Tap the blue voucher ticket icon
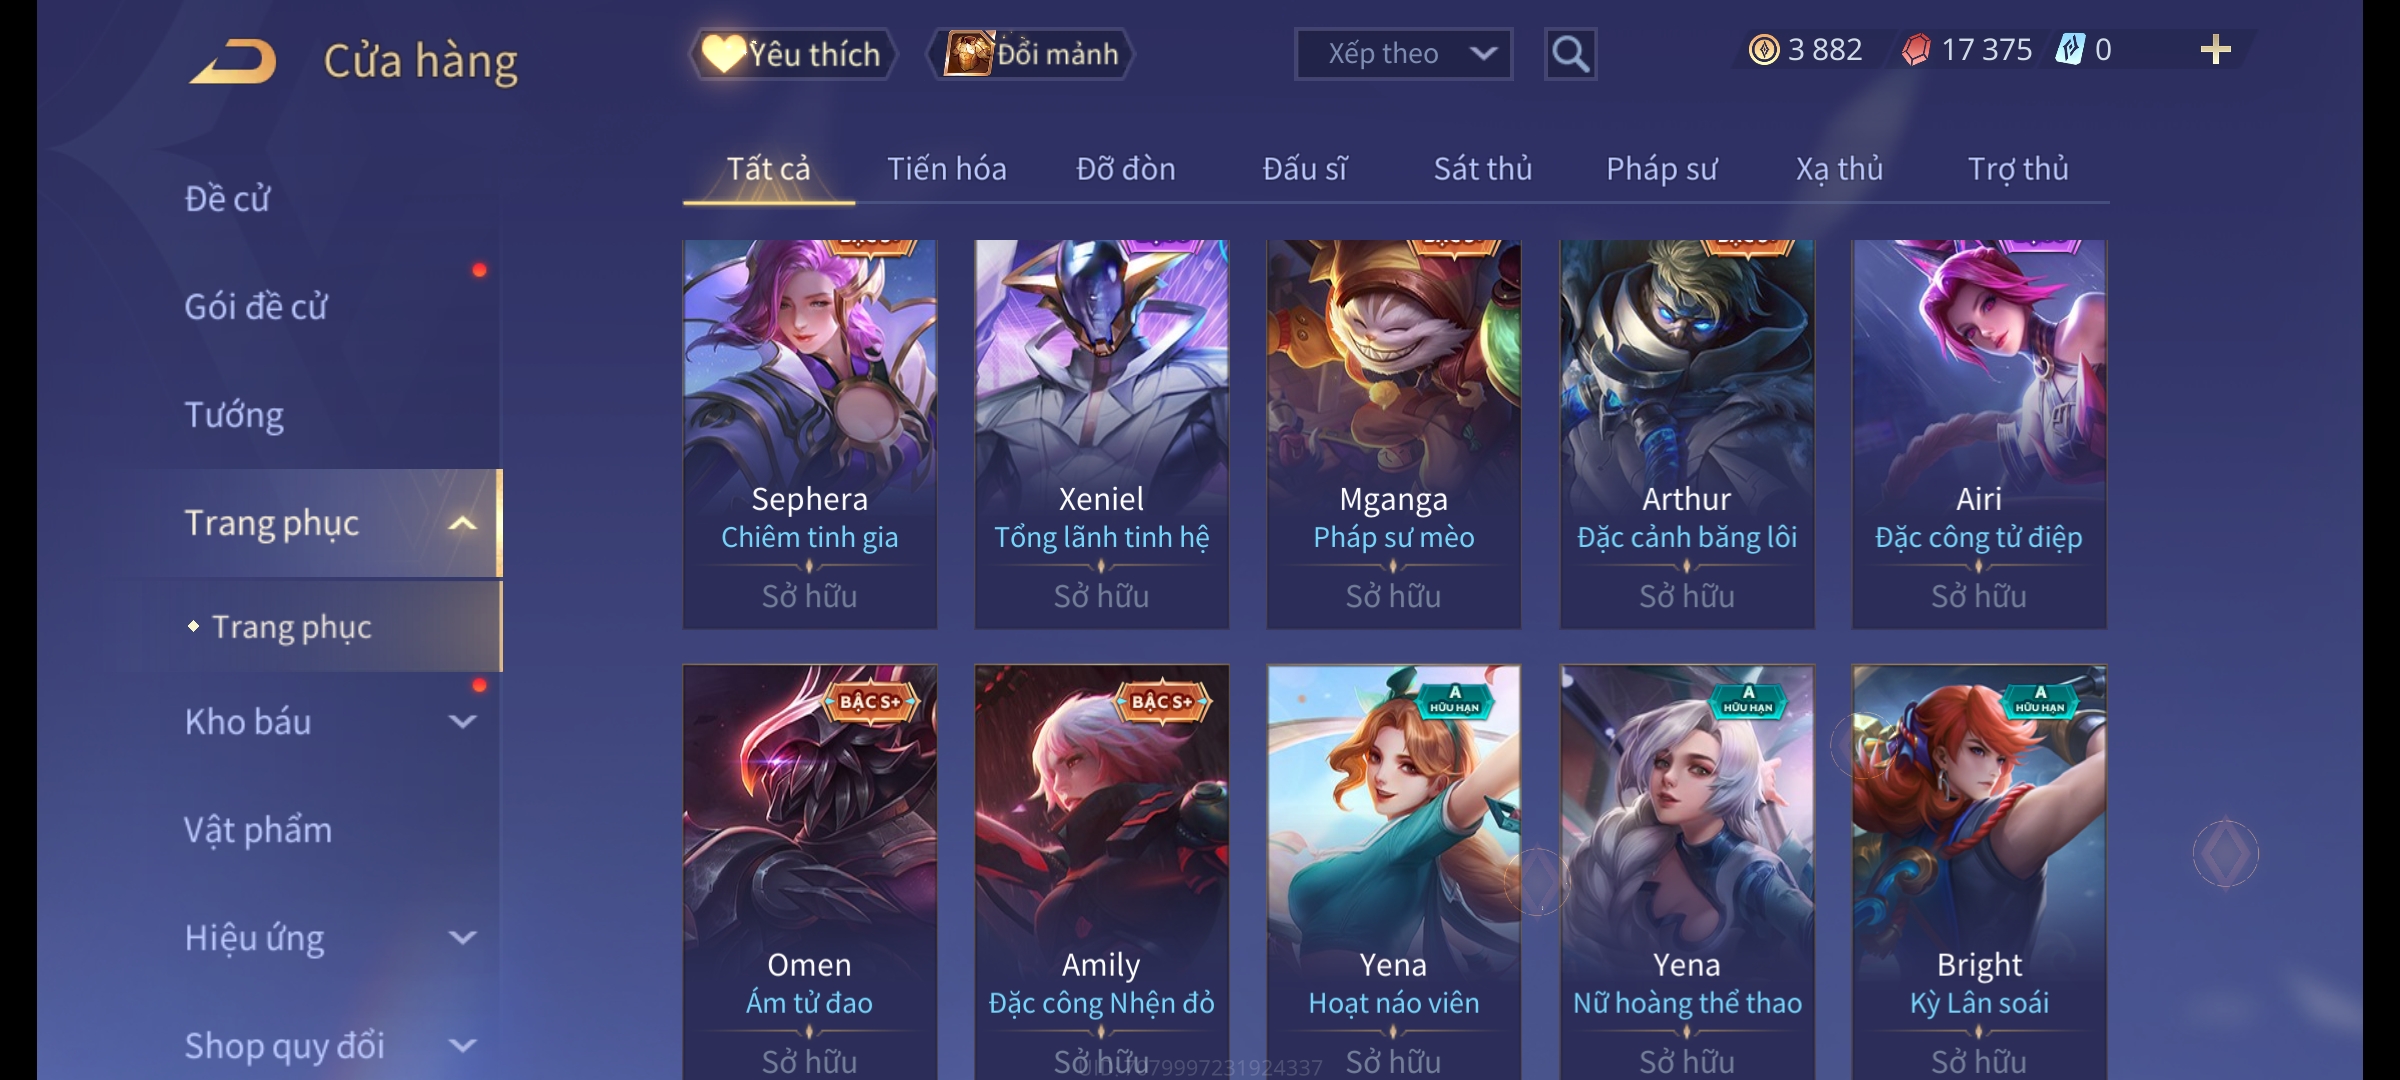 coord(2069,50)
